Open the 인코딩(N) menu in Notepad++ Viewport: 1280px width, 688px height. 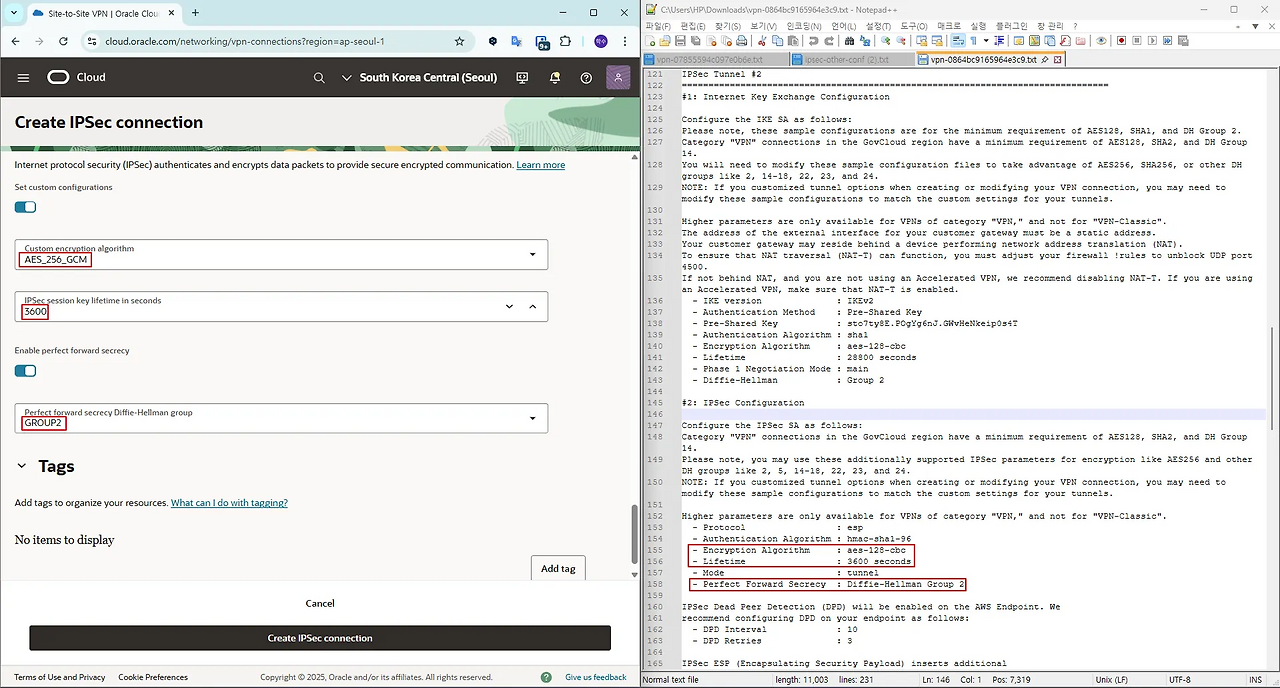tap(805, 26)
